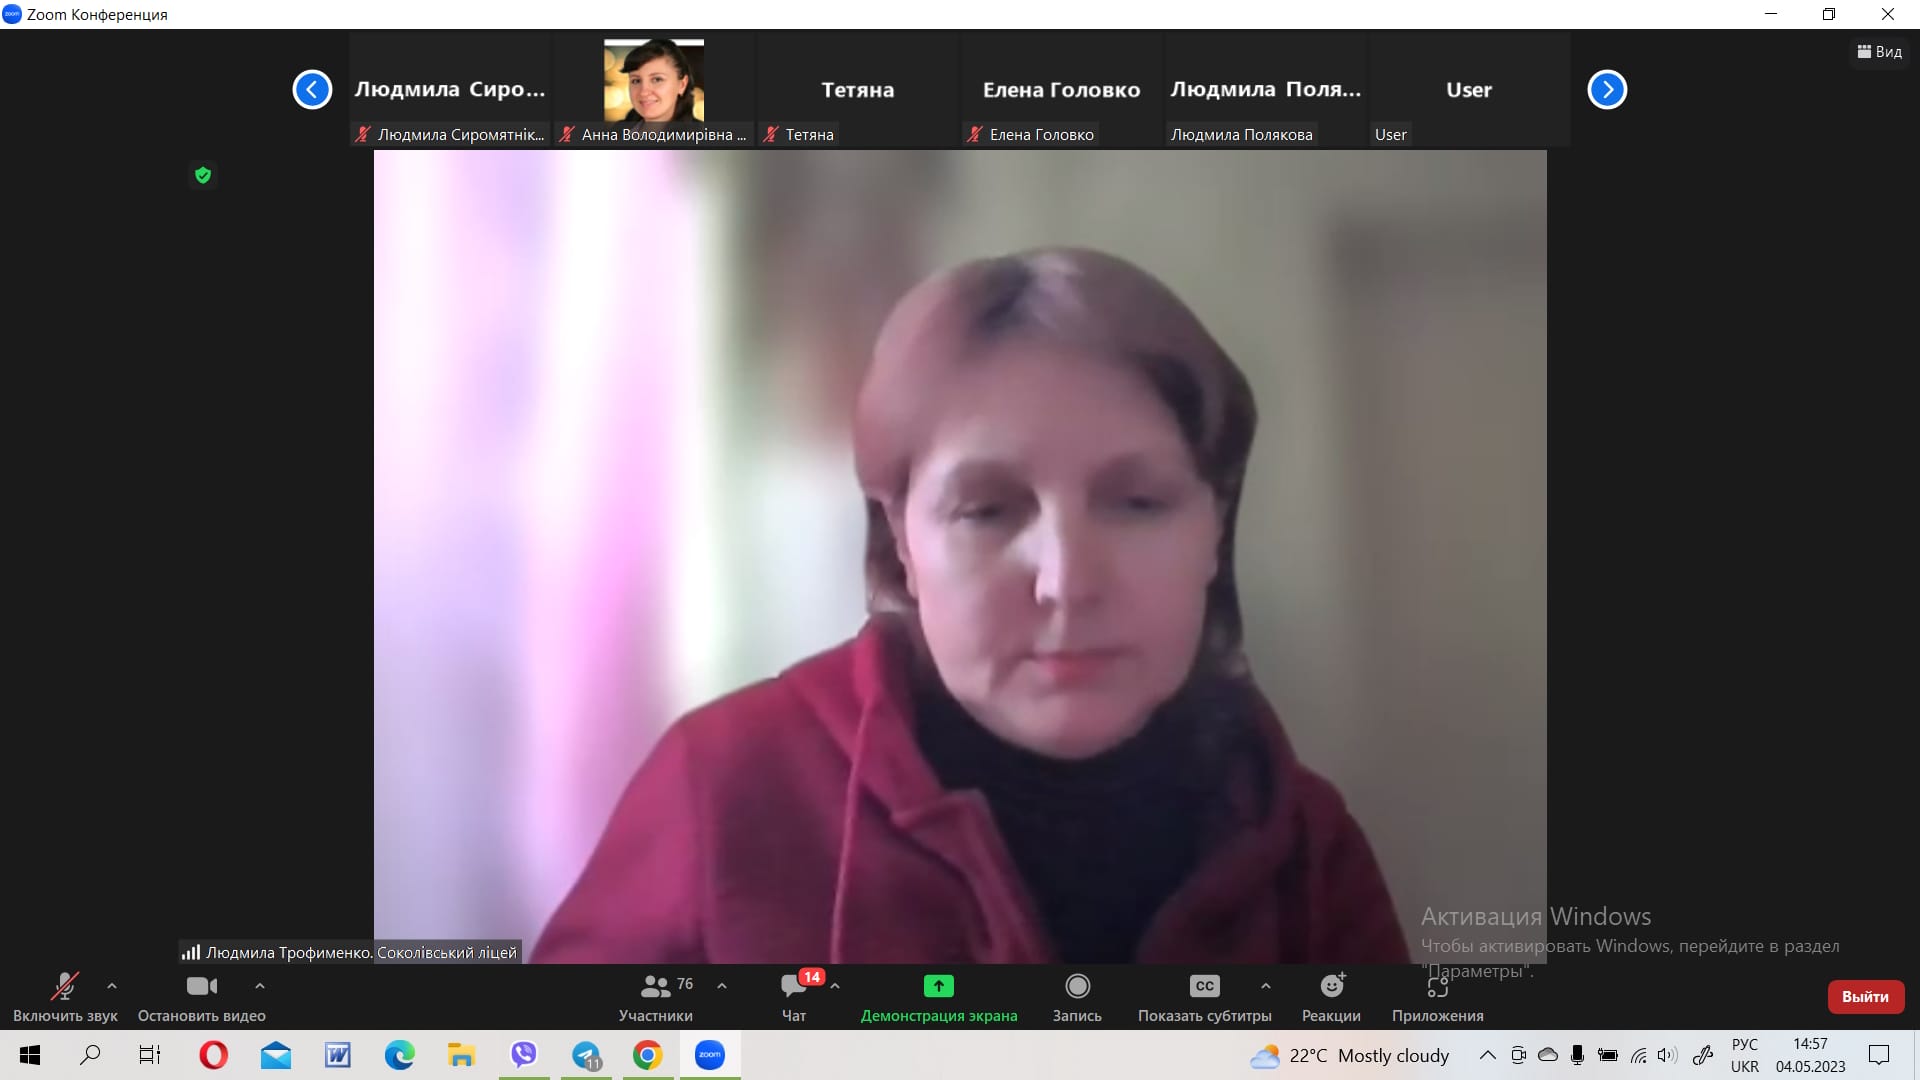Open Mail app from taskbar
1920x1080 pixels.
tap(276, 1055)
